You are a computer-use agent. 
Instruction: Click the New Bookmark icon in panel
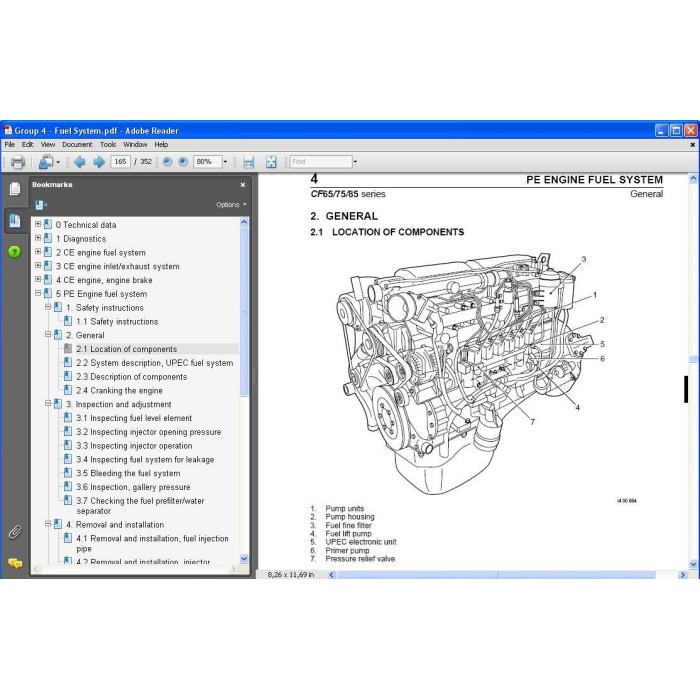coord(41,205)
